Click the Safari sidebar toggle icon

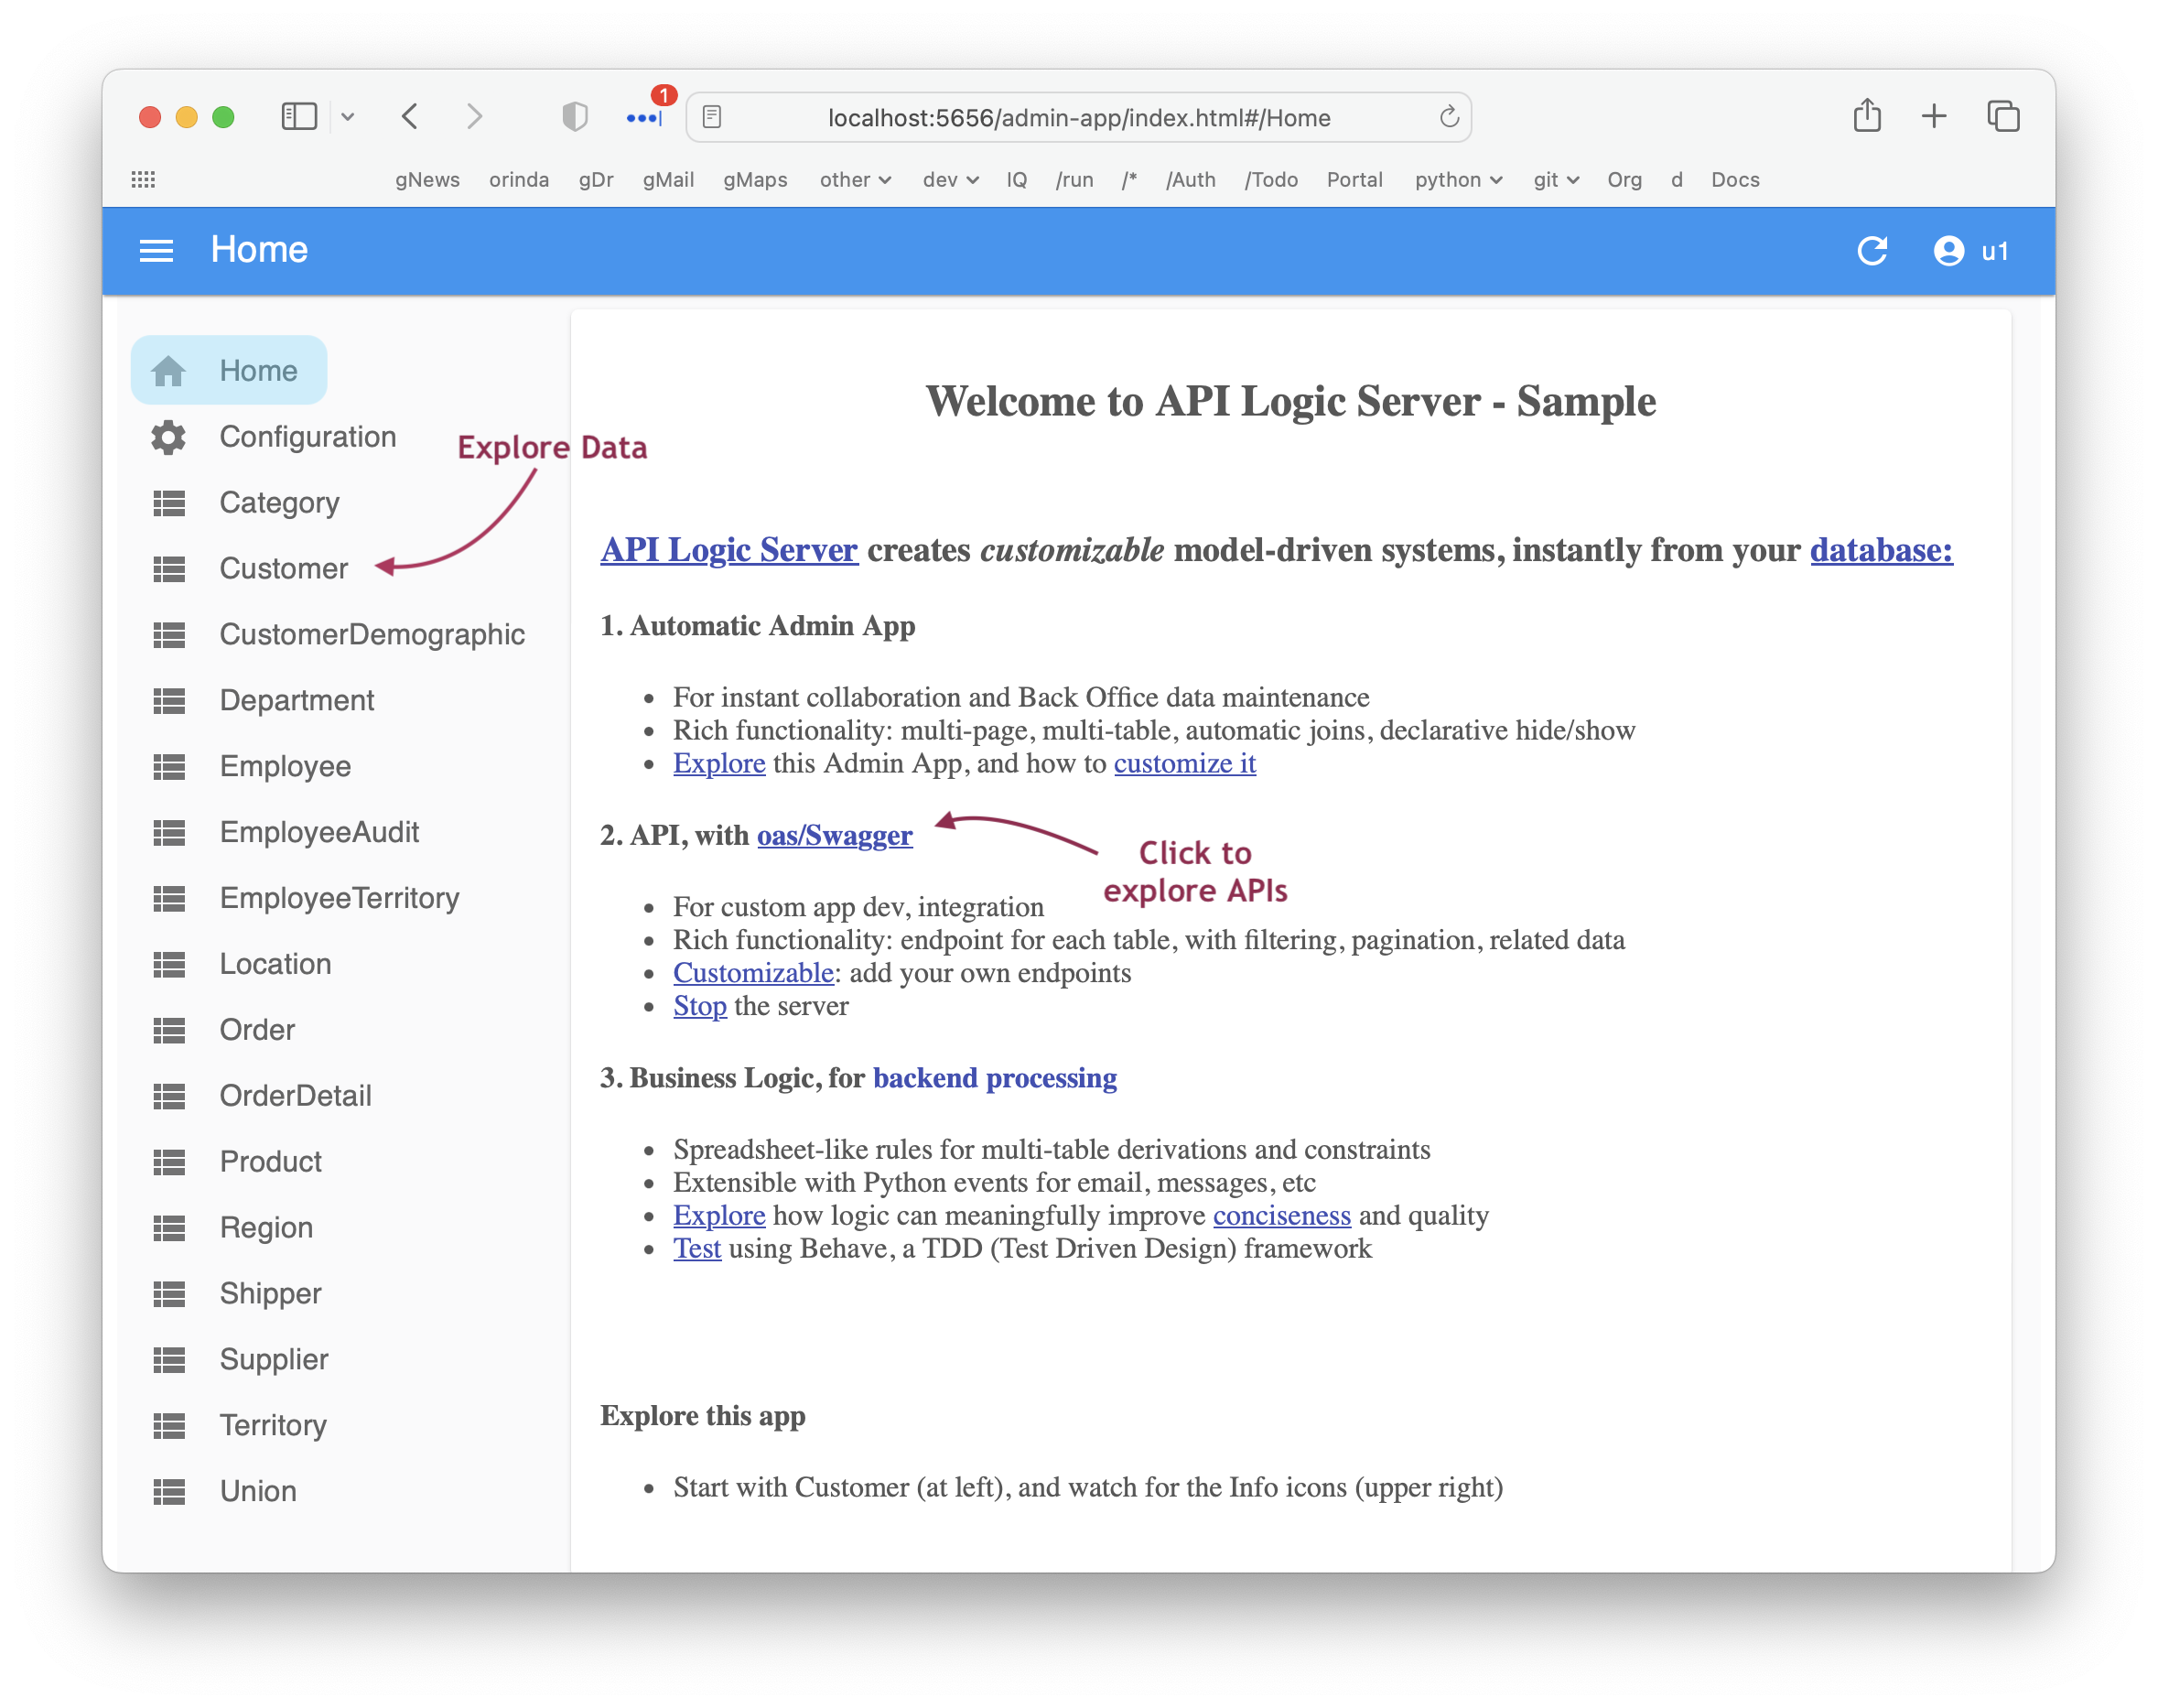click(299, 117)
